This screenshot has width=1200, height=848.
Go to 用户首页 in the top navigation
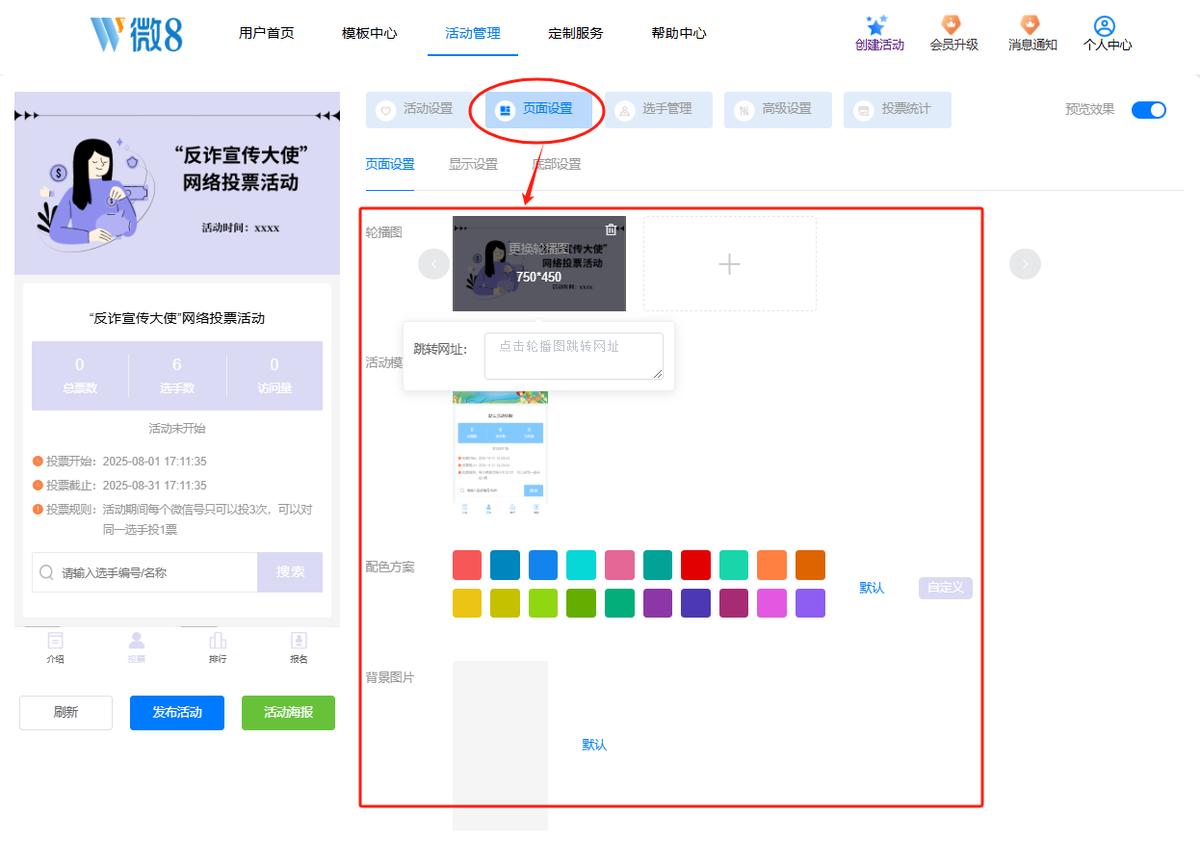[x=267, y=33]
